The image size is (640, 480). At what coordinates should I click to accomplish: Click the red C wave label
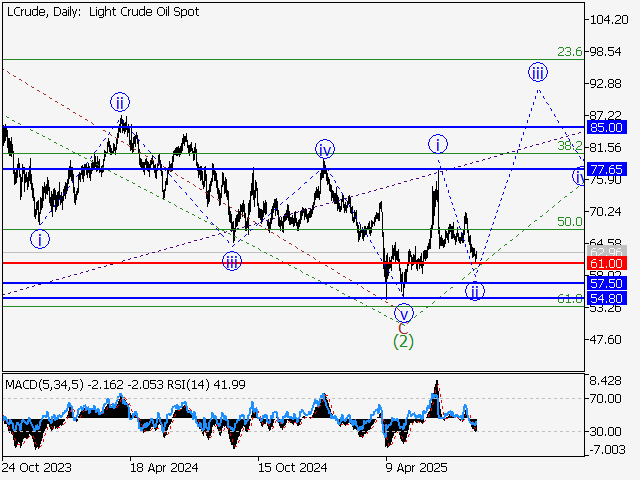(403, 327)
